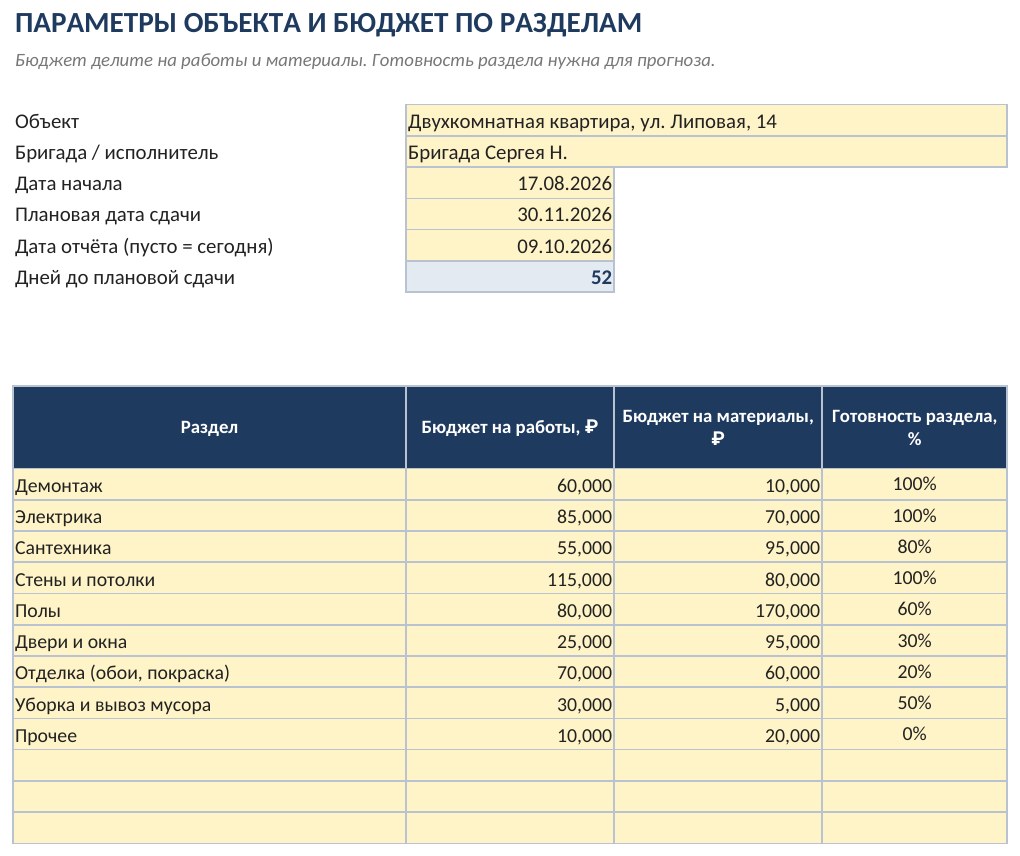Click the italic subtitle about budget split

365,60
